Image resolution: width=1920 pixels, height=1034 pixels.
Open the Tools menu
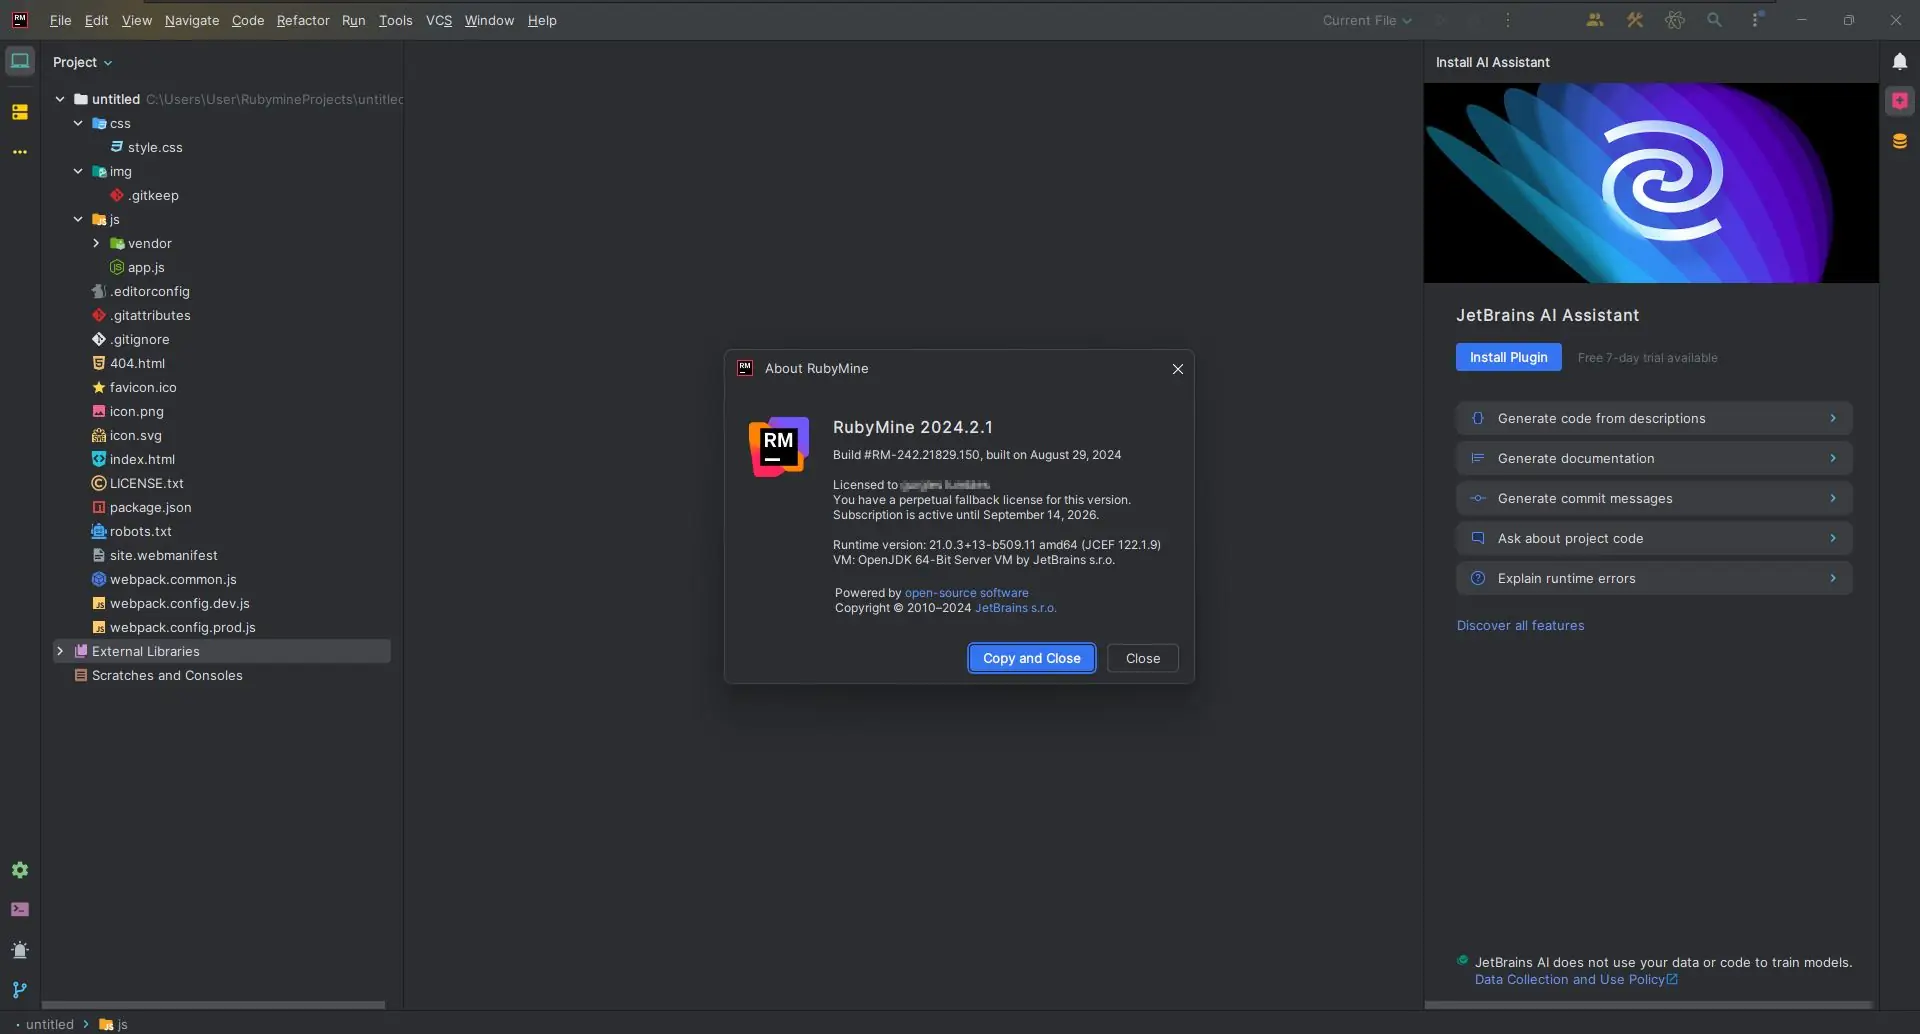click(x=396, y=20)
